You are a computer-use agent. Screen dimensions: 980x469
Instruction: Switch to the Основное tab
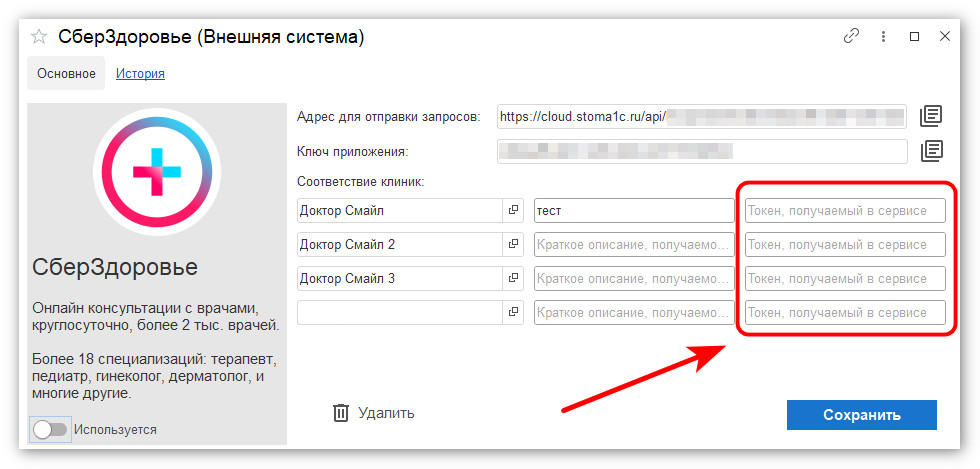pyautogui.click(x=66, y=74)
